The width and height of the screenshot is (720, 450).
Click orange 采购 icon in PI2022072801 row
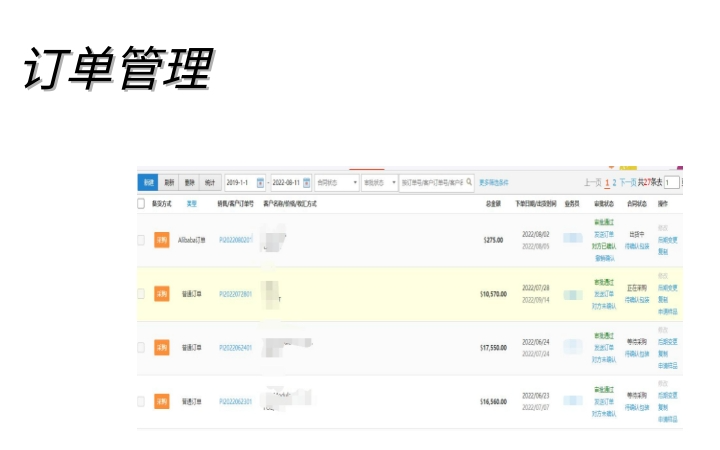pyautogui.click(x=162, y=293)
